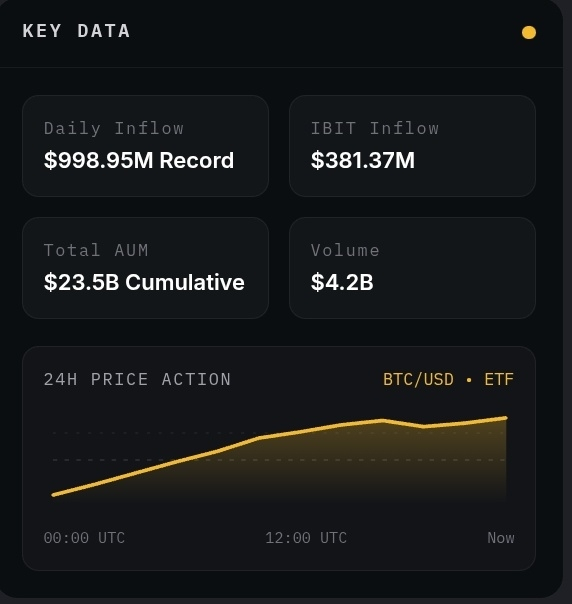
Task: Select the BTC/USD label on chart
Action: [418, 379]
